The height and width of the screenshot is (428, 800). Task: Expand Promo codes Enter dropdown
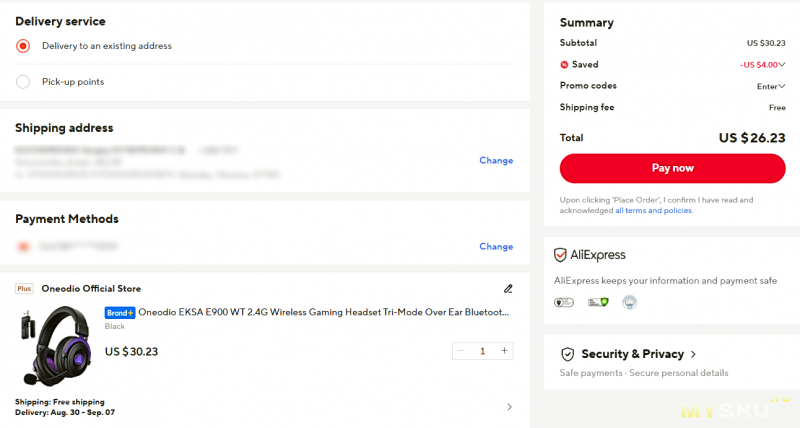click(x=770, y=86)
